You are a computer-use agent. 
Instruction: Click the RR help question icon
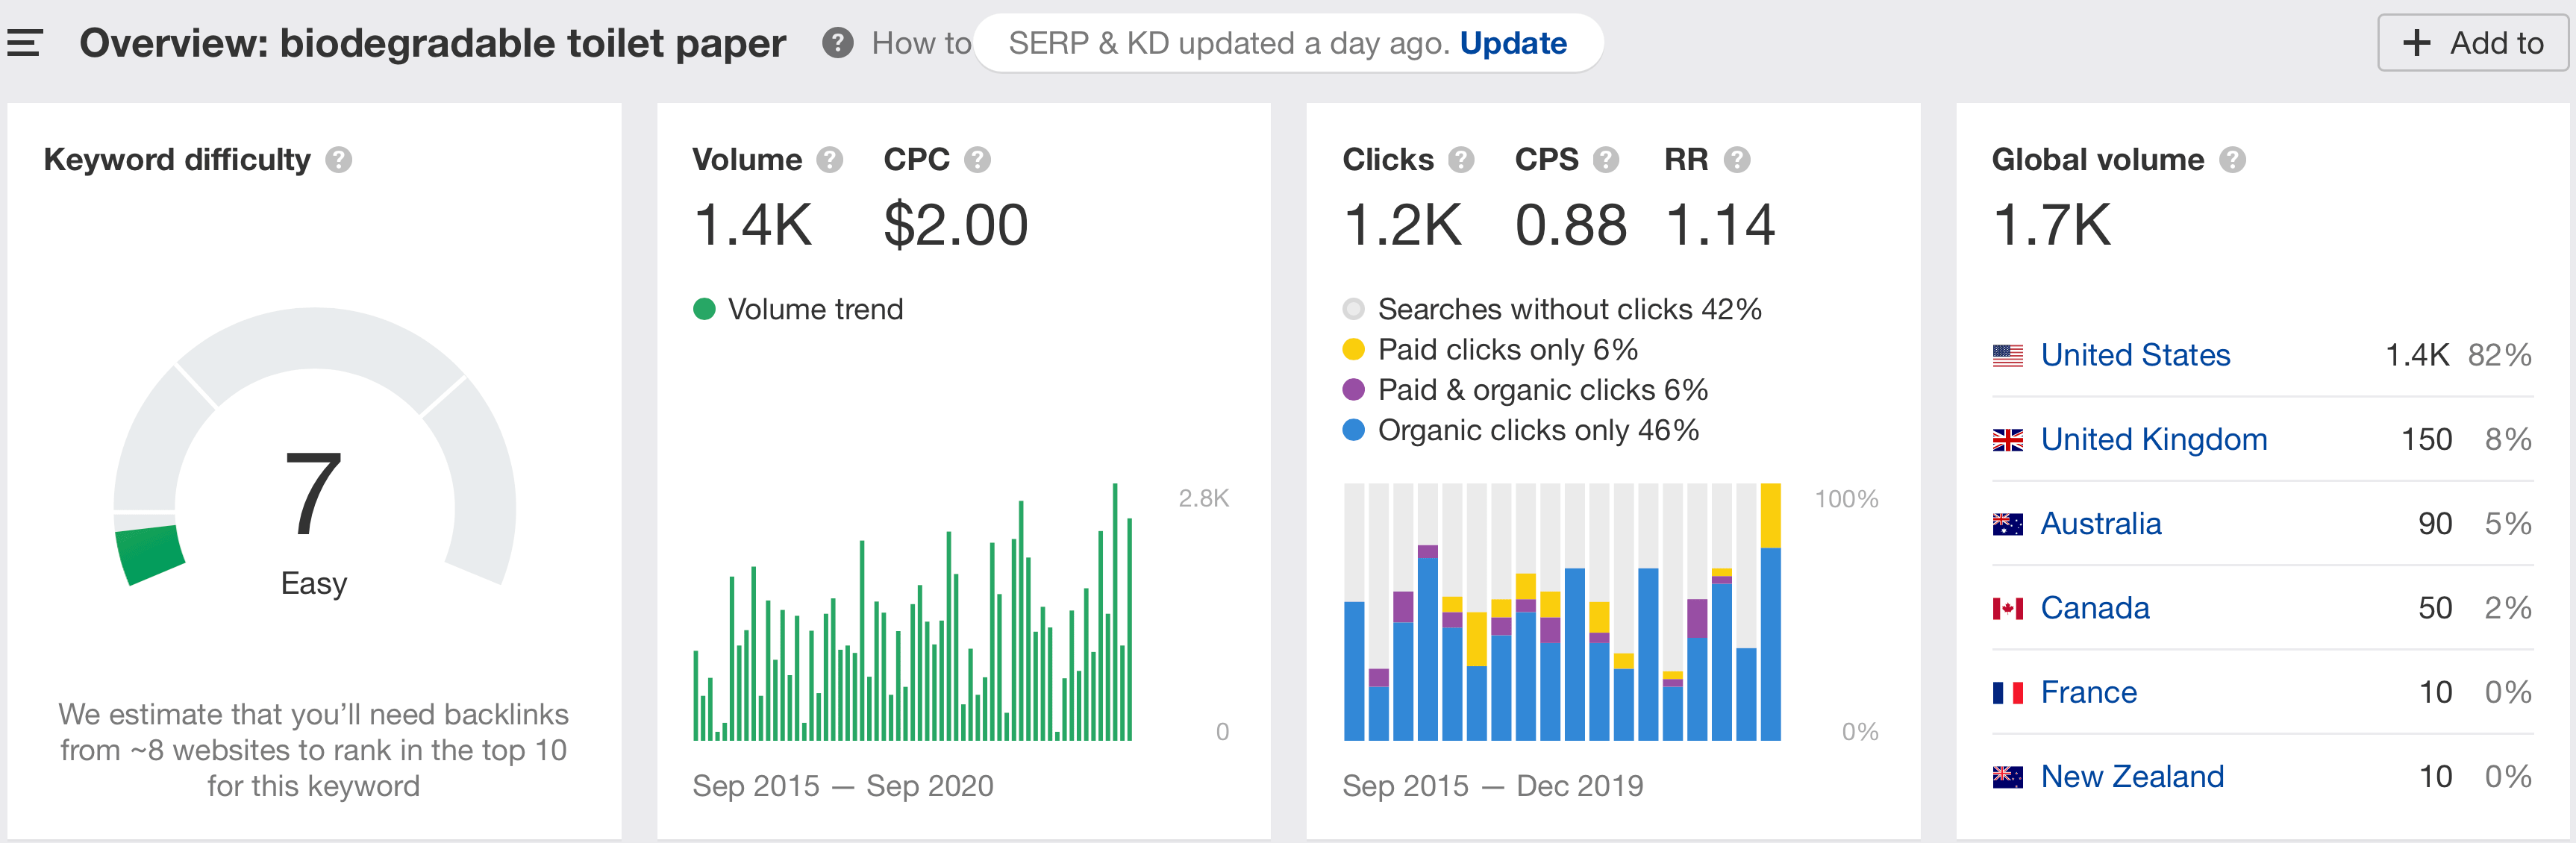tap(1737, 160)
